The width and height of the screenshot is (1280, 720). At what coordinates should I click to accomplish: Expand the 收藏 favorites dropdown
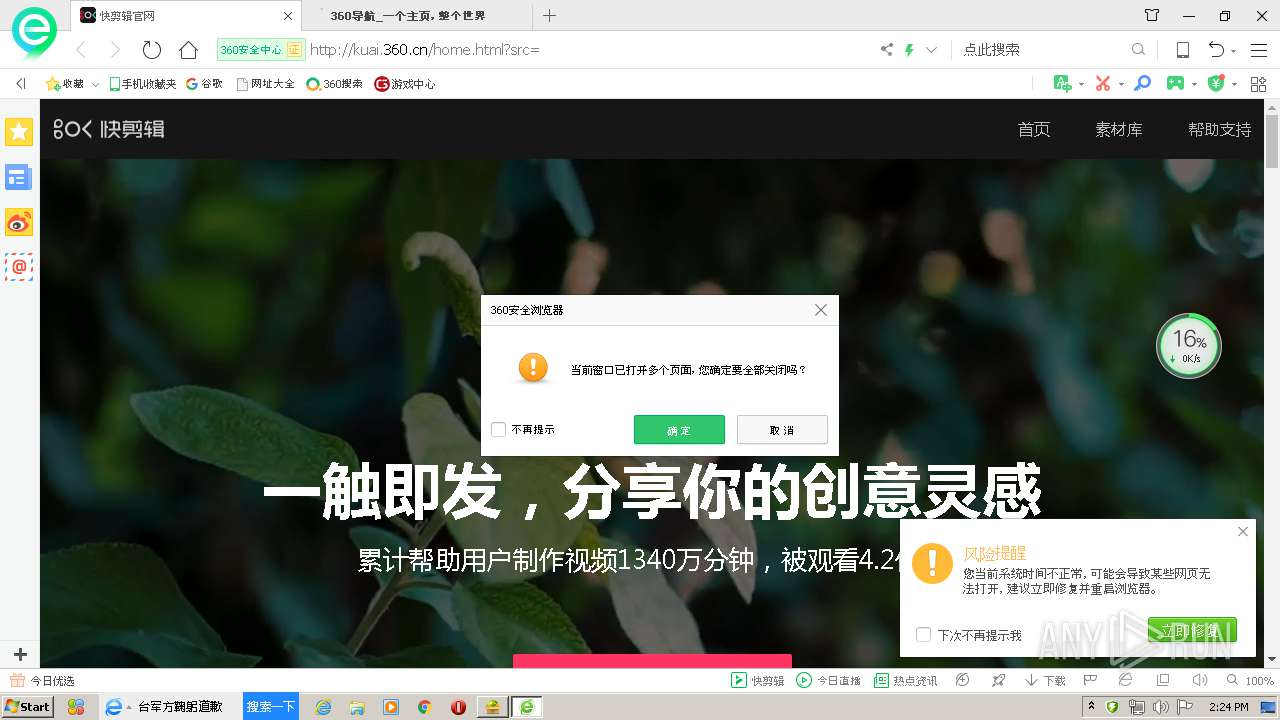coord(95,85)
